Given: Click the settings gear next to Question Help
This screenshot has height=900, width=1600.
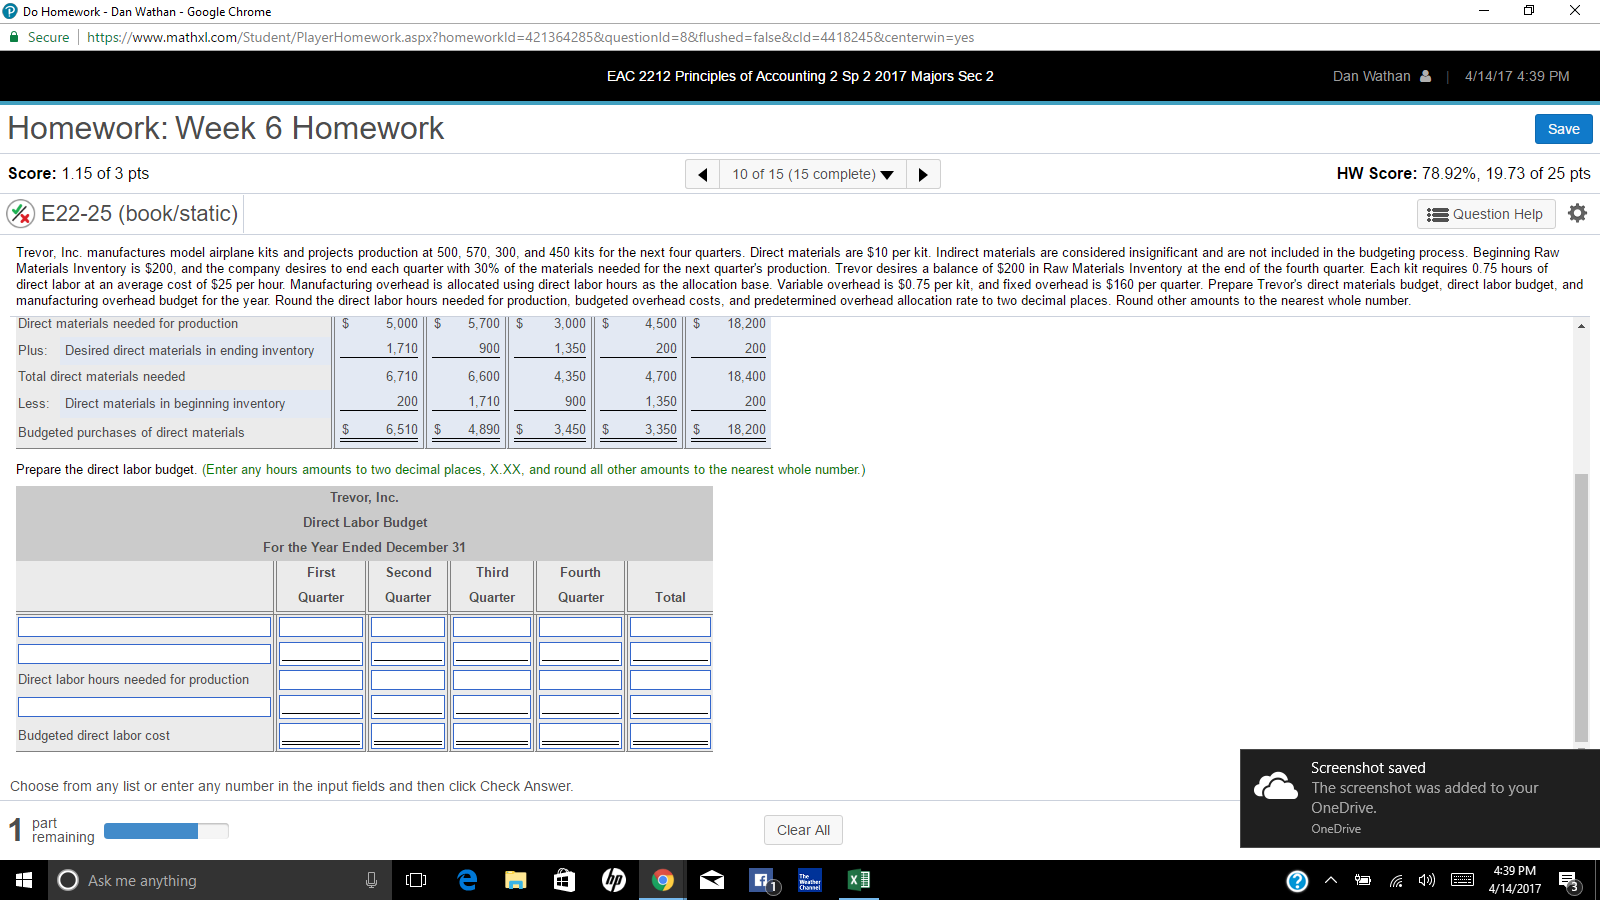Looking at the screenshot, I should coord(1577,213).
